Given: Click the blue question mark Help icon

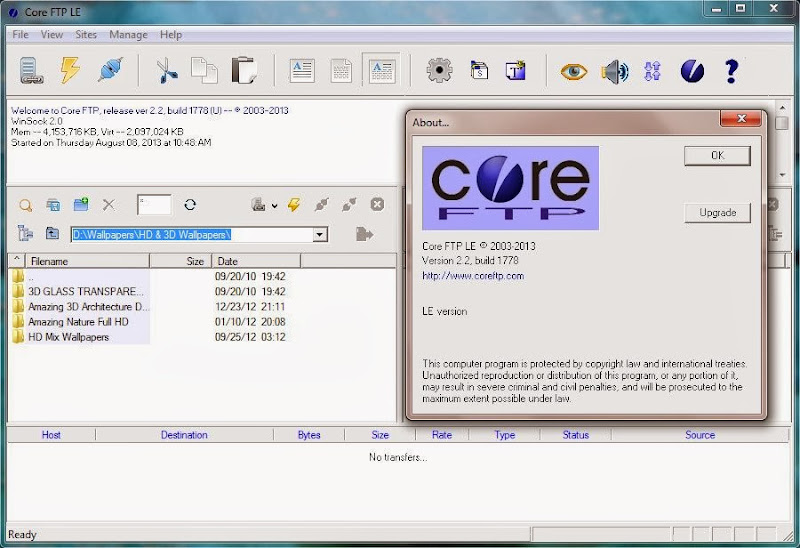Looking at the screenshot, I should (x=732, y=71).
